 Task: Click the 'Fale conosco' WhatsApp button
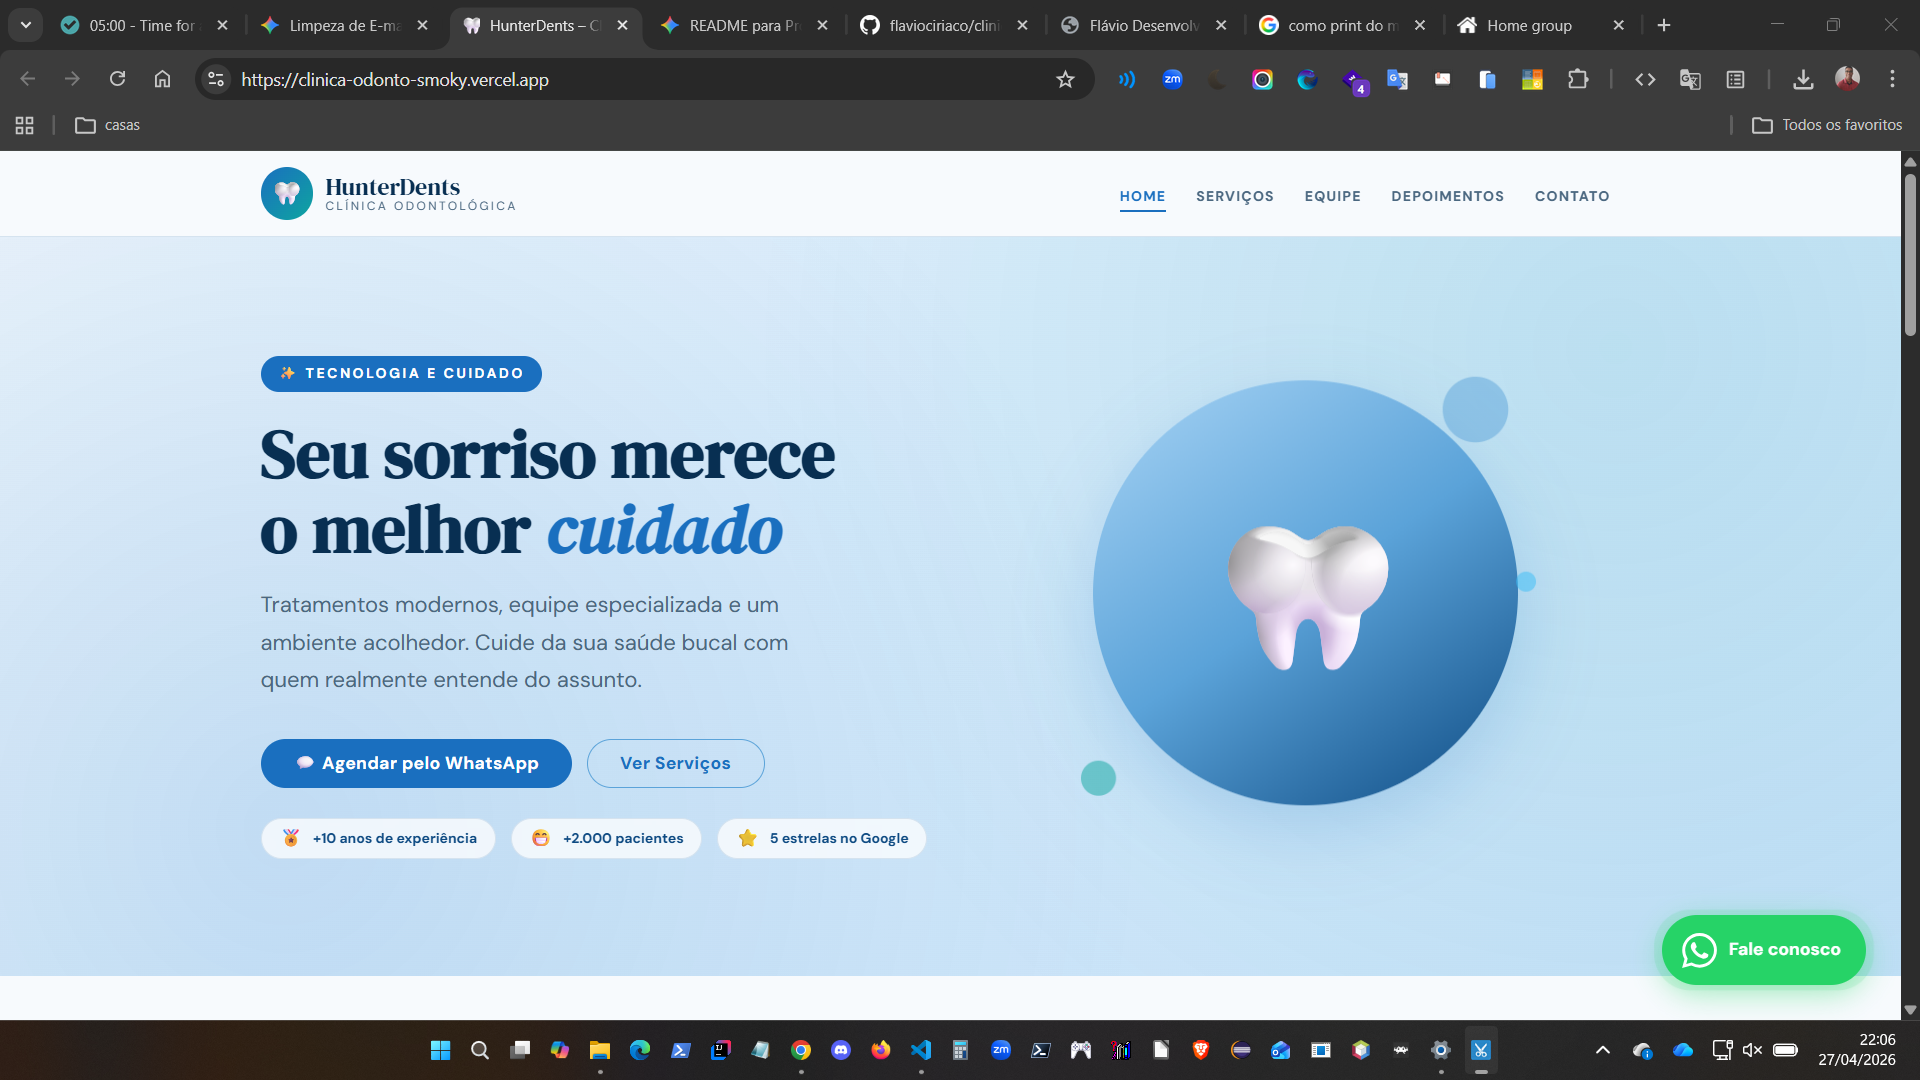(1763, 950)
